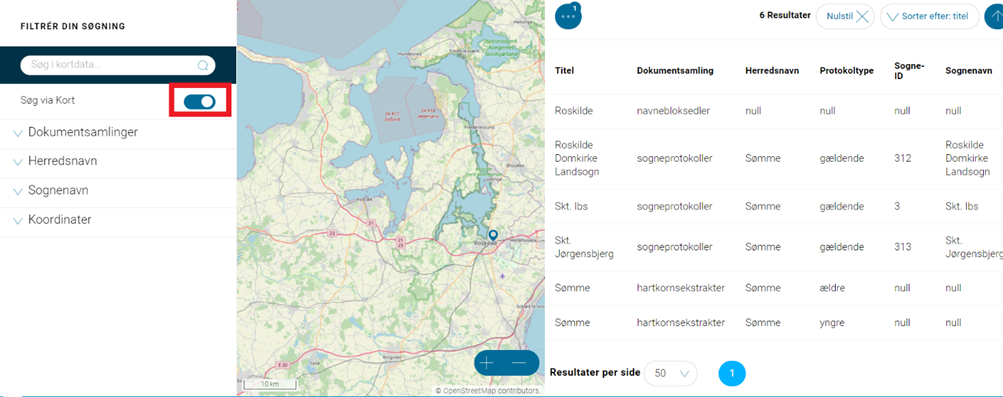
Task: Zoom in on the map with plus
Action: tap(487, 363)
